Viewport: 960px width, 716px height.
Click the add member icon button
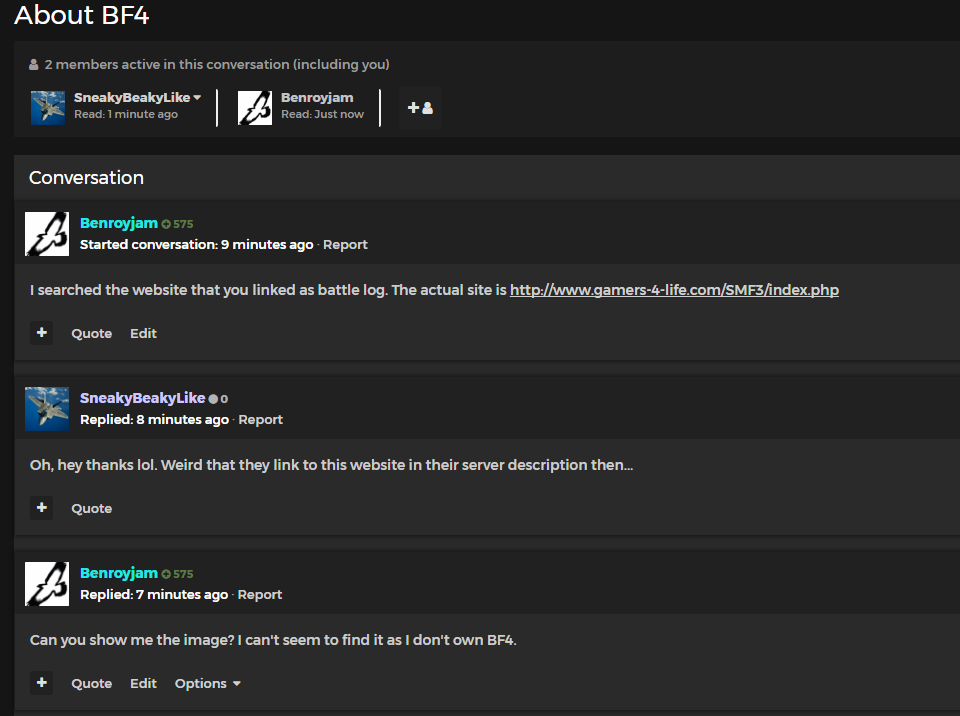[420, 108]
